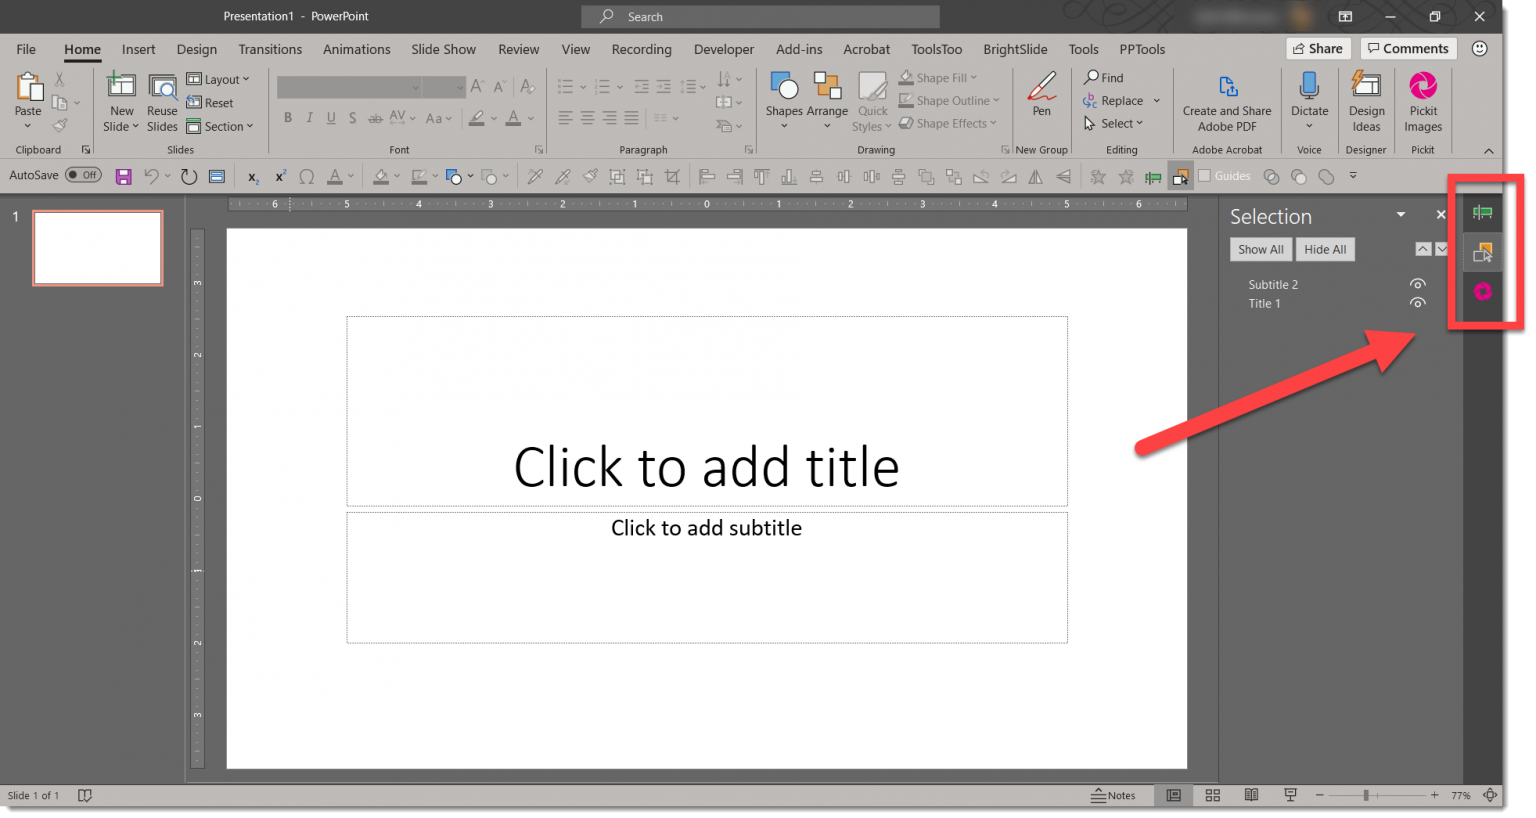Start Dictate voice input
The height and width of the screenshot is (818, 1536).
[x=1309, y=95]
